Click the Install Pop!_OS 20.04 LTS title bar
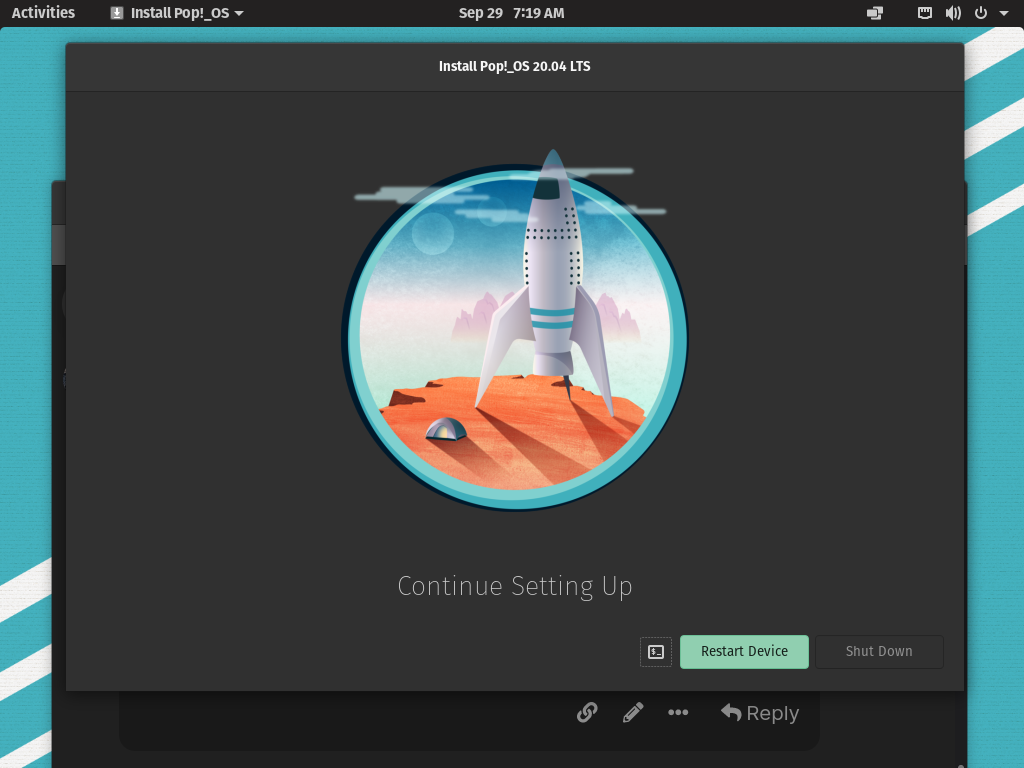The width and height of the screenshot is (1024, 768). click(x=514, y=67)
